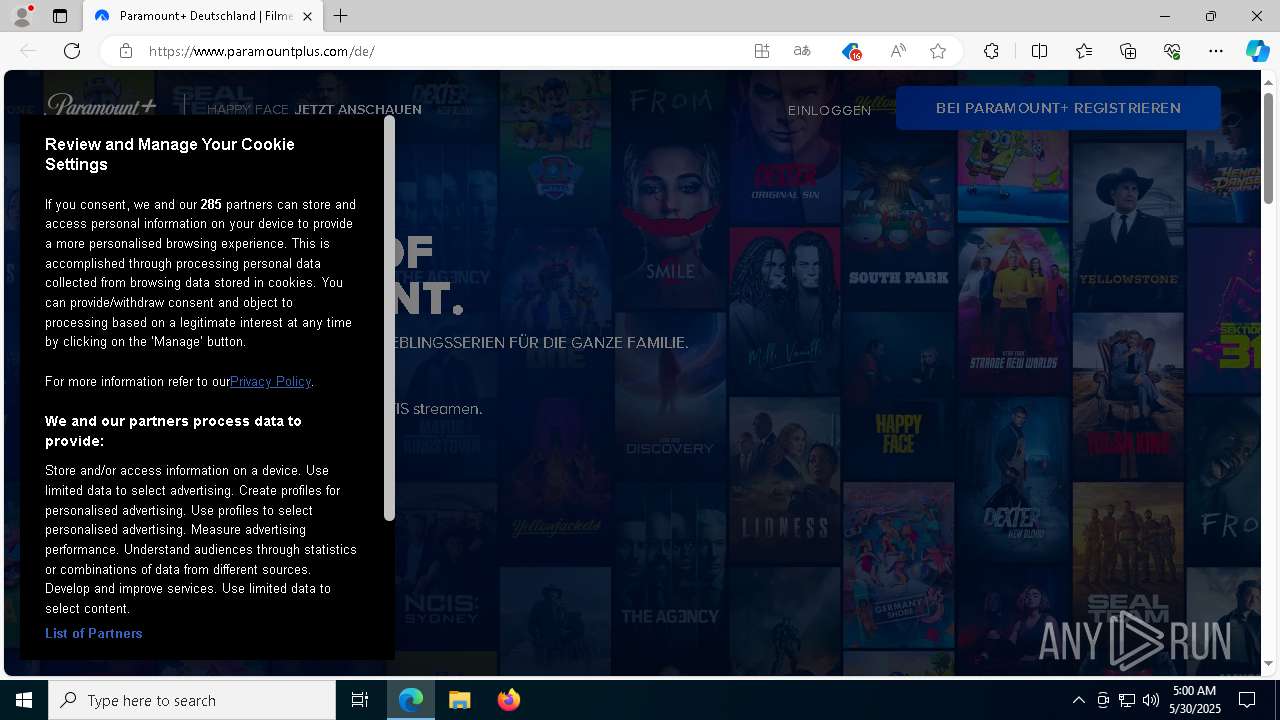Open the Favorites list icon
The width and height of the screenshot is (1280, 720).
pyautogui.click(x=1084, y=51)
